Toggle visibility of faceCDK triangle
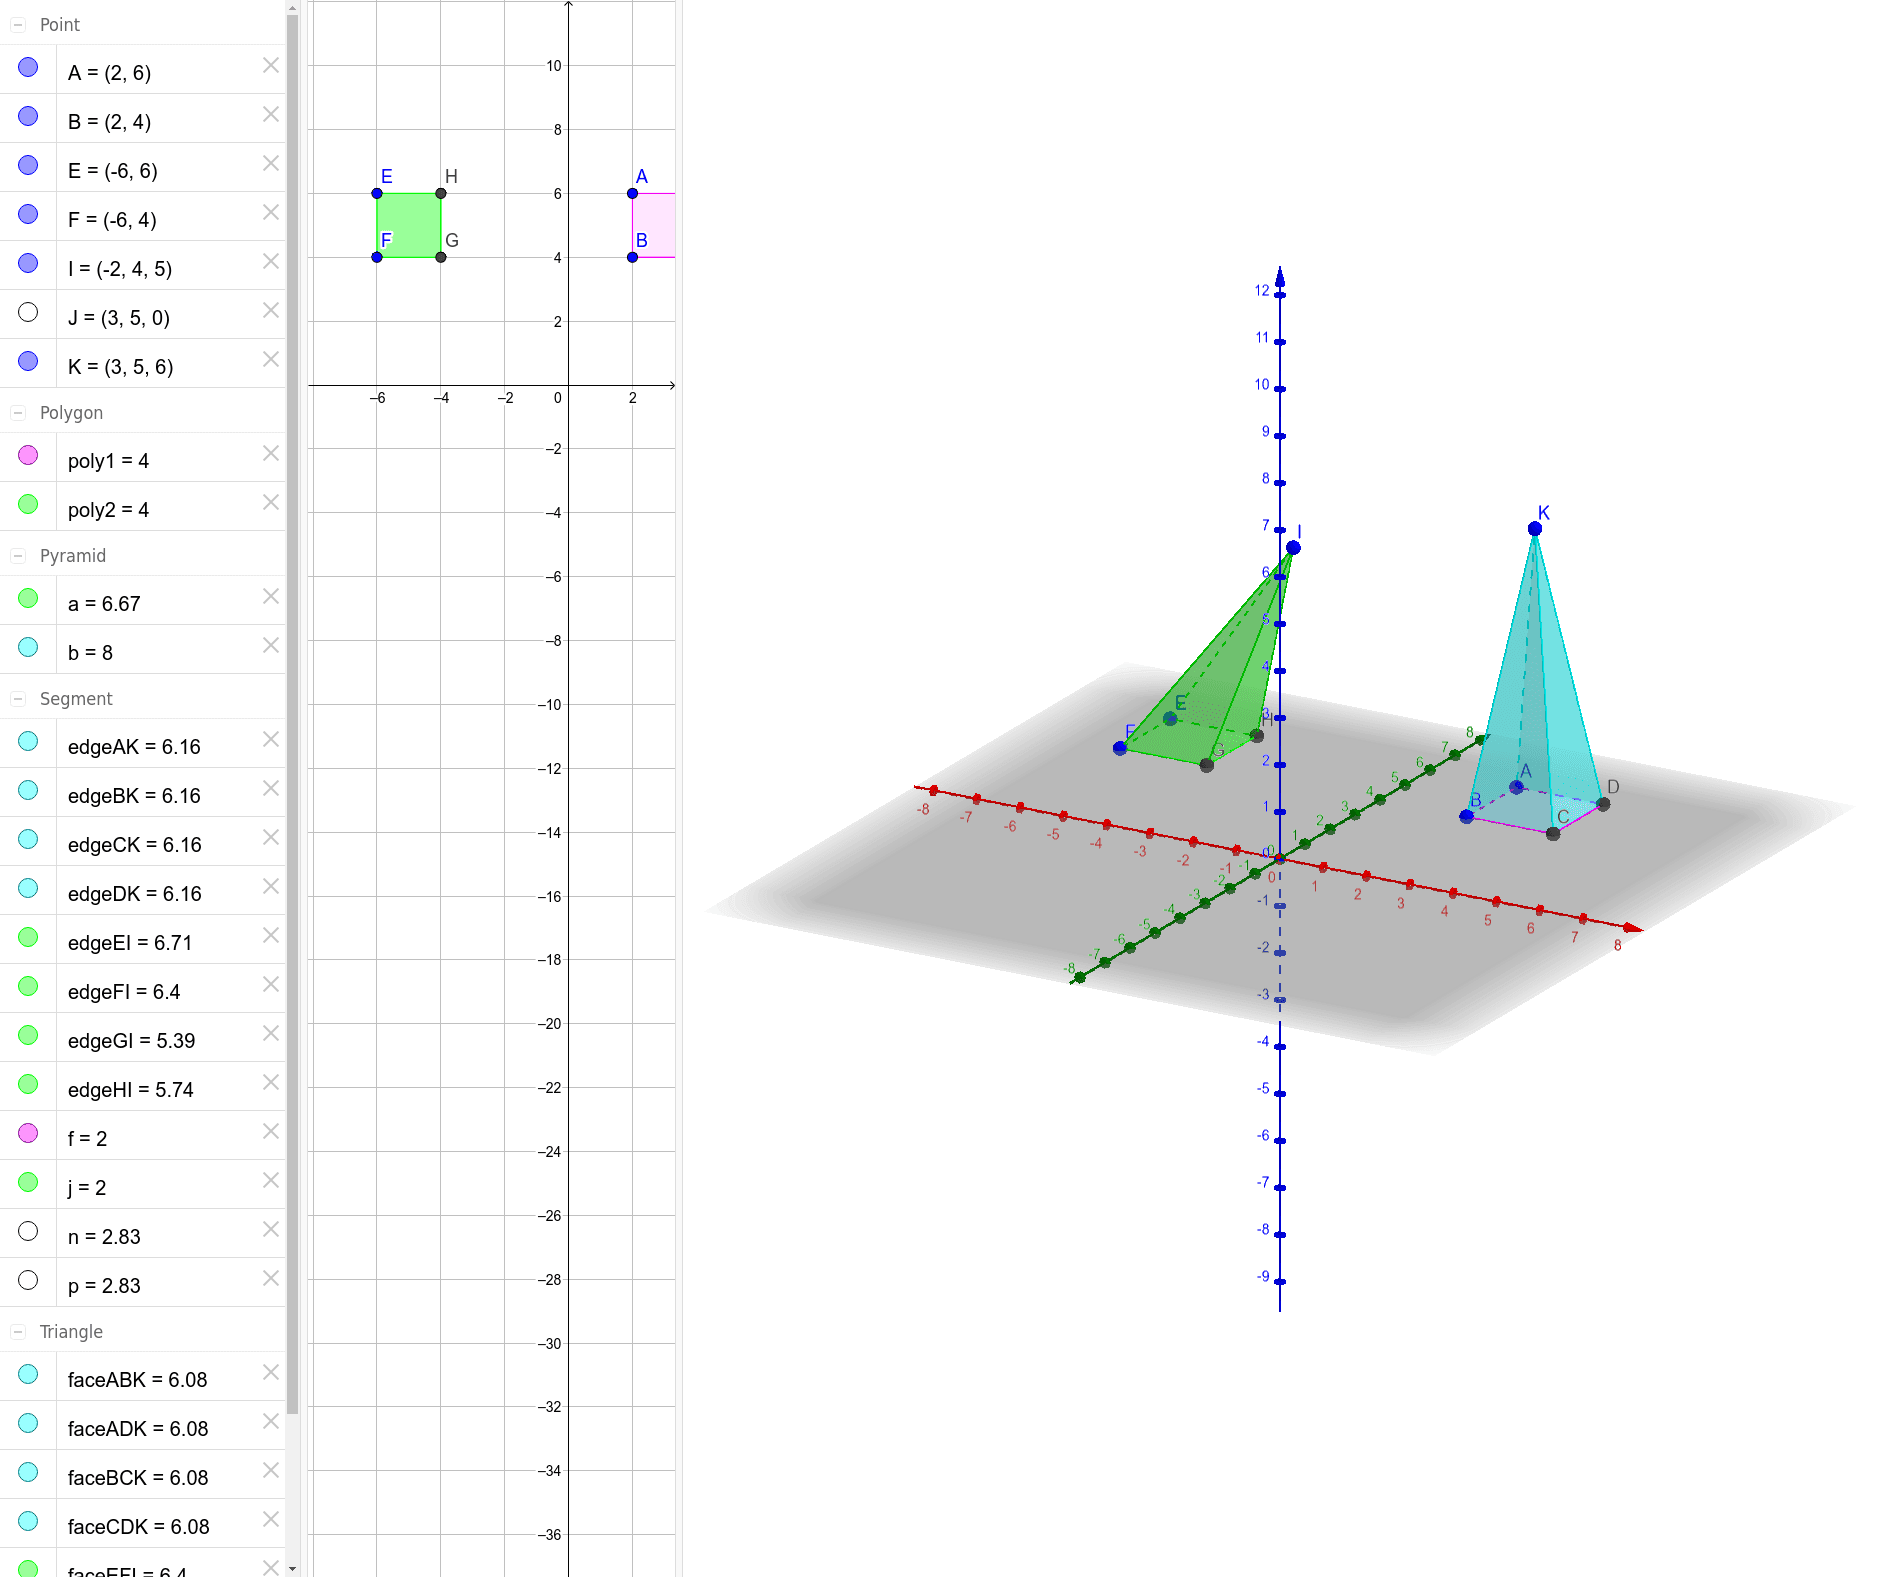Screen dimensions: 1879x1579 [x=28, y=1521]
